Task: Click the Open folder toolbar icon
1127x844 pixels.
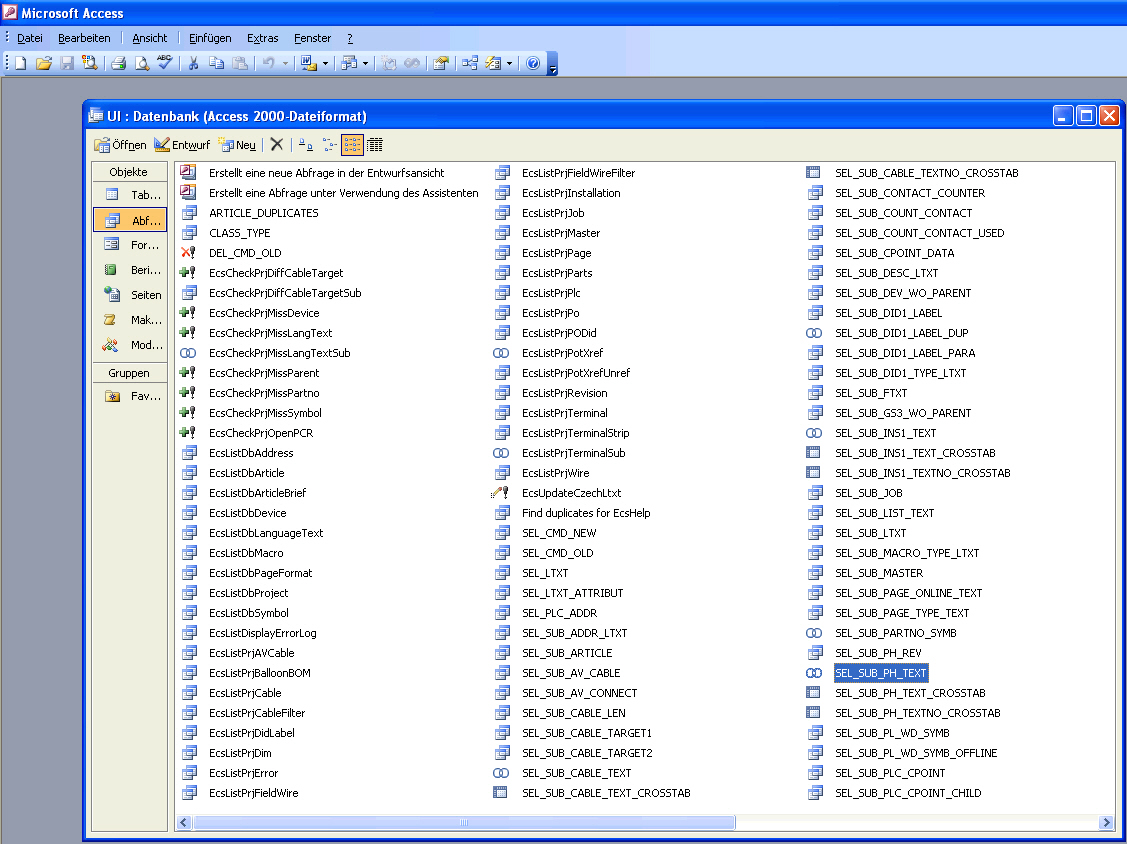Action: 43,63
